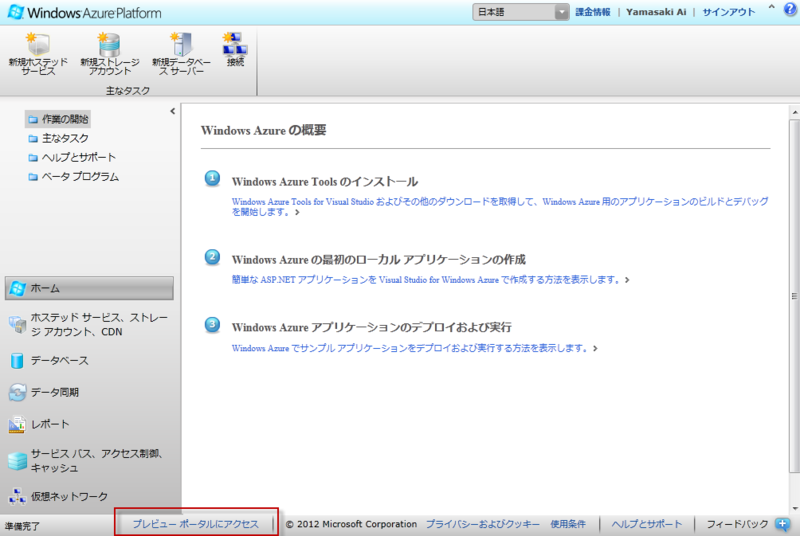This screenshot has height=536, width=800.
Task: Click the feedback plus bubble icon
Action: [x=782, y=524]
